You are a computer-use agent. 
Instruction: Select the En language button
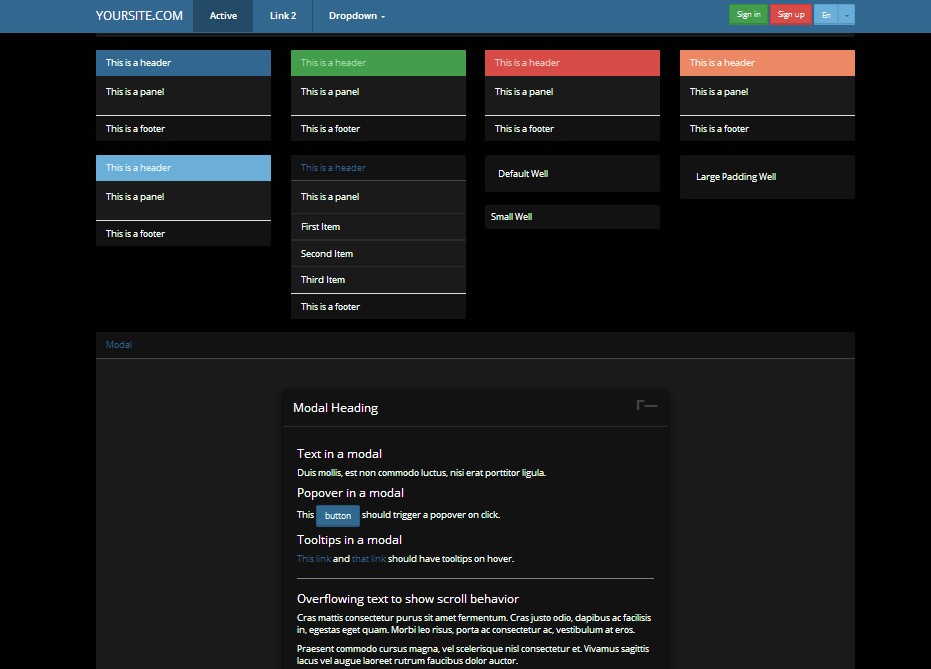826,15
